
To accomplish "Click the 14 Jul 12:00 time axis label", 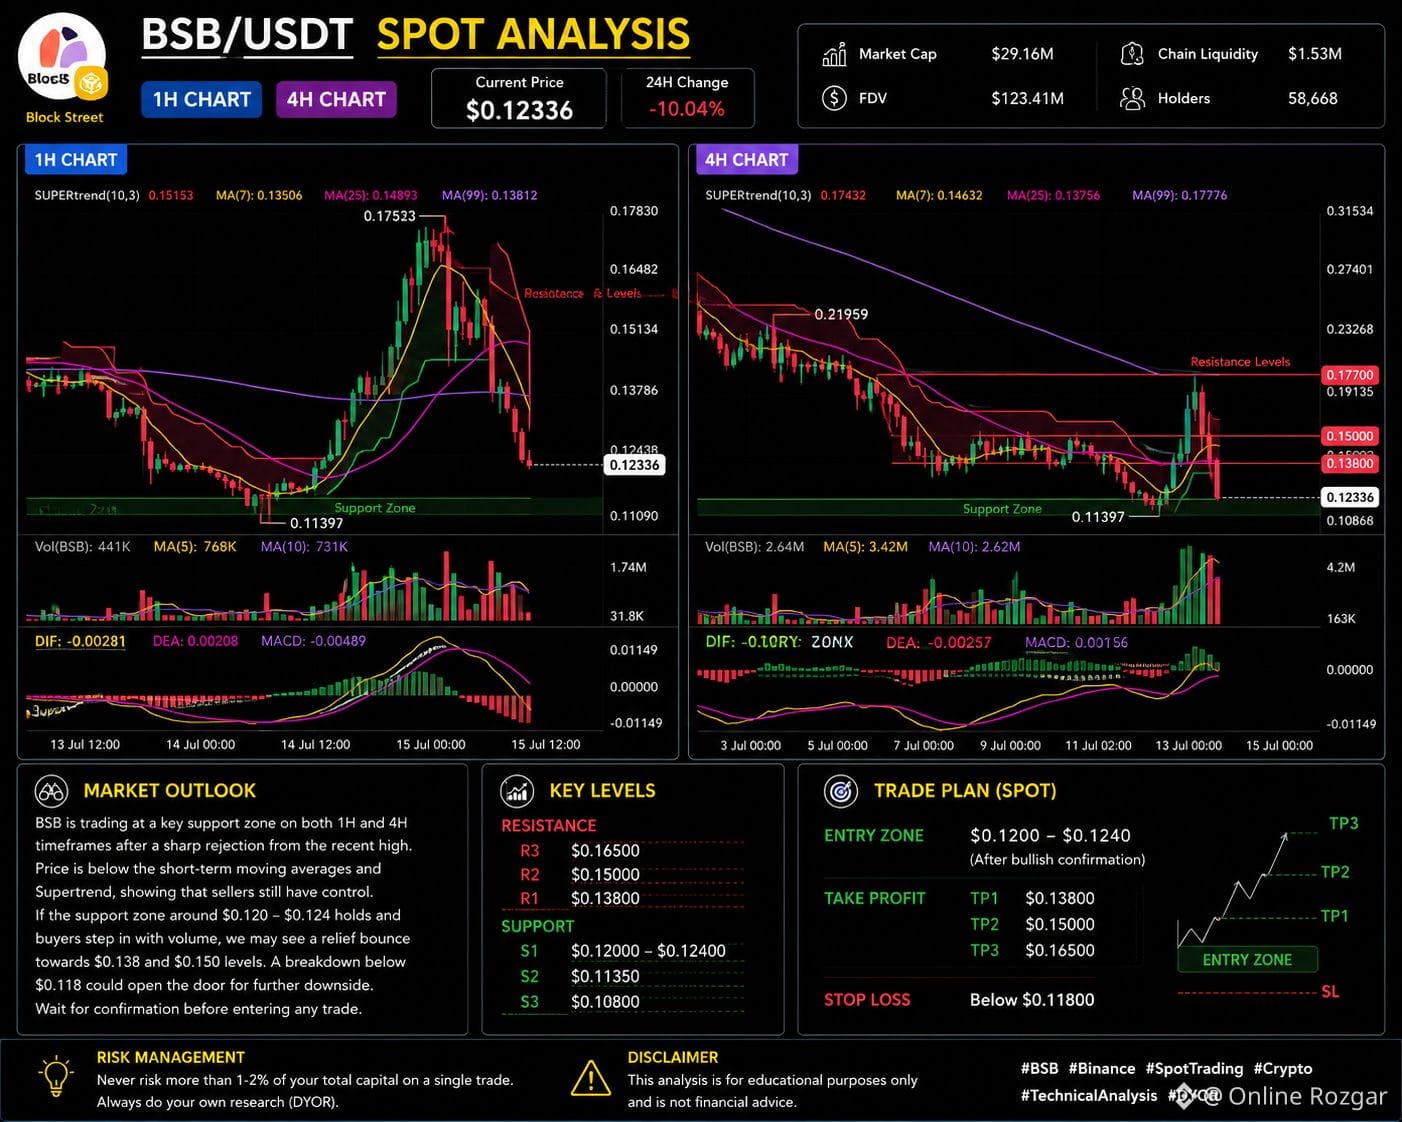I will coord(315,744).
